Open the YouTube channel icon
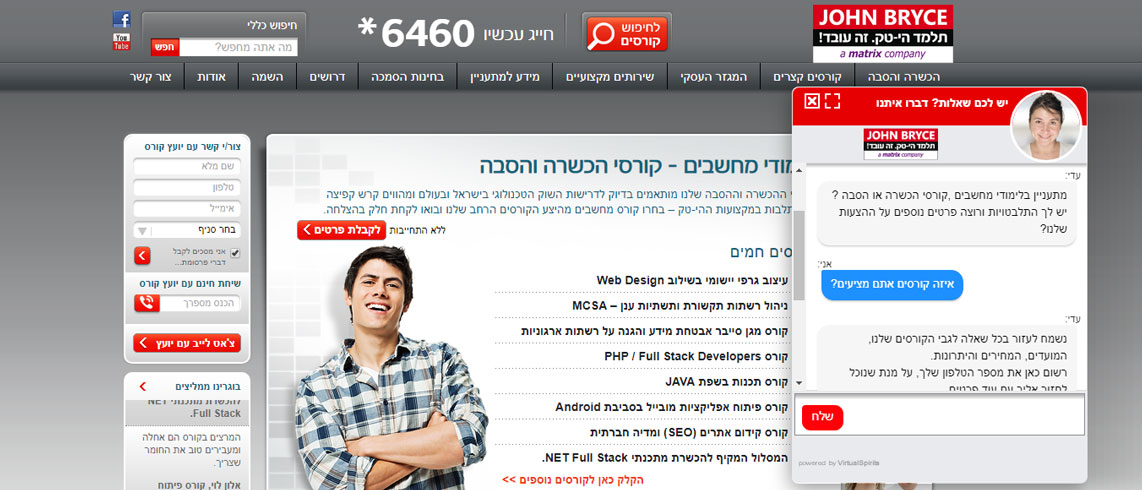Screen dimensions: 1142x490 [x=122, y=42]
